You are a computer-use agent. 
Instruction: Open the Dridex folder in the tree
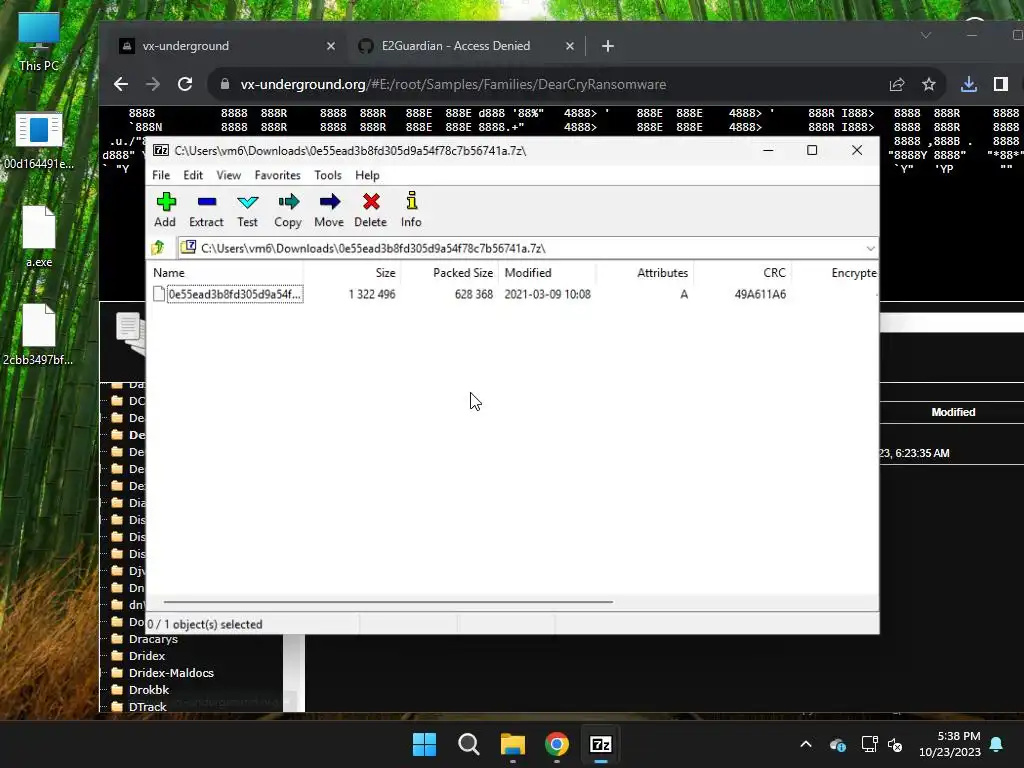pos(146,656)
